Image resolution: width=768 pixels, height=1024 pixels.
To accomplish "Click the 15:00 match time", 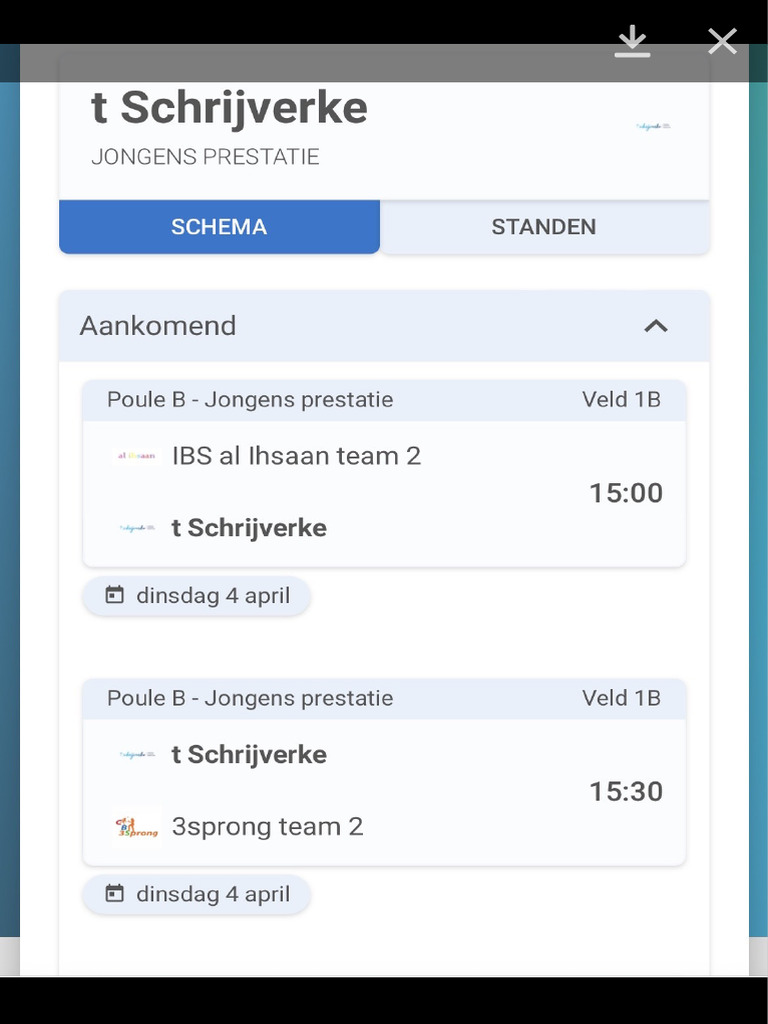I will pyautogui.click(x=625, y=493).
